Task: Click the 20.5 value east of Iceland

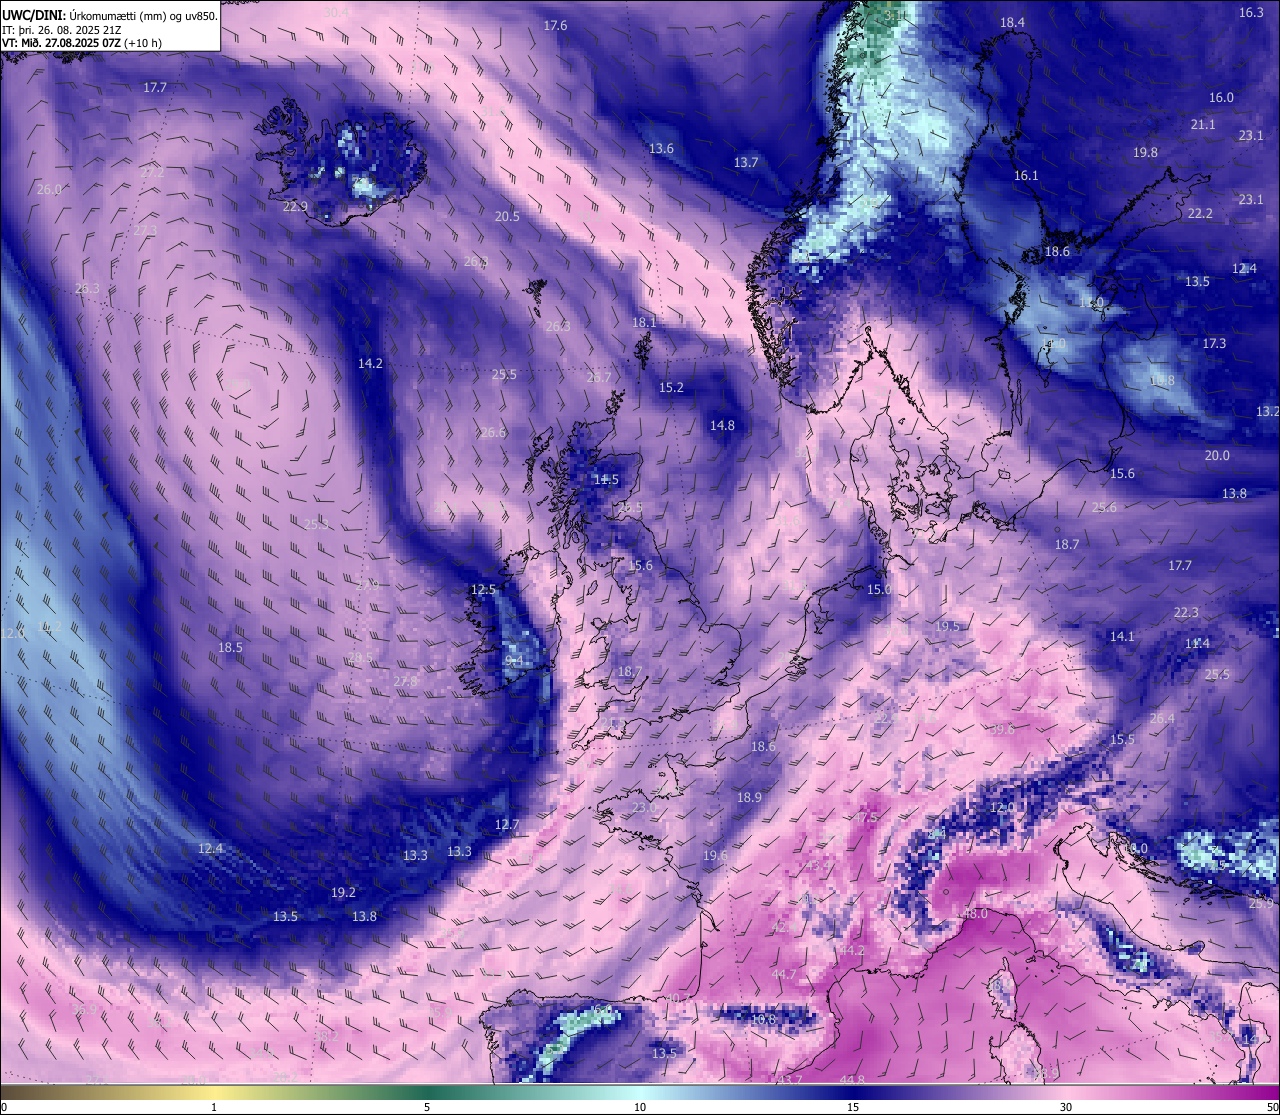Action: tap(507, 217)
